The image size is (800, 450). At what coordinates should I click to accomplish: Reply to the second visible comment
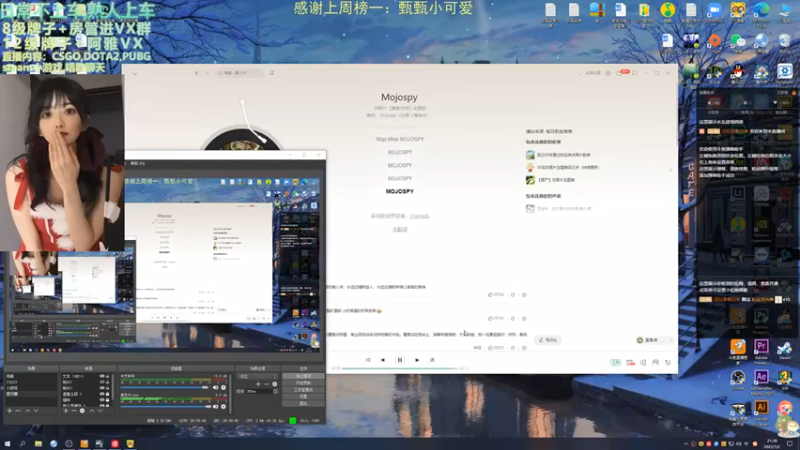524,318
